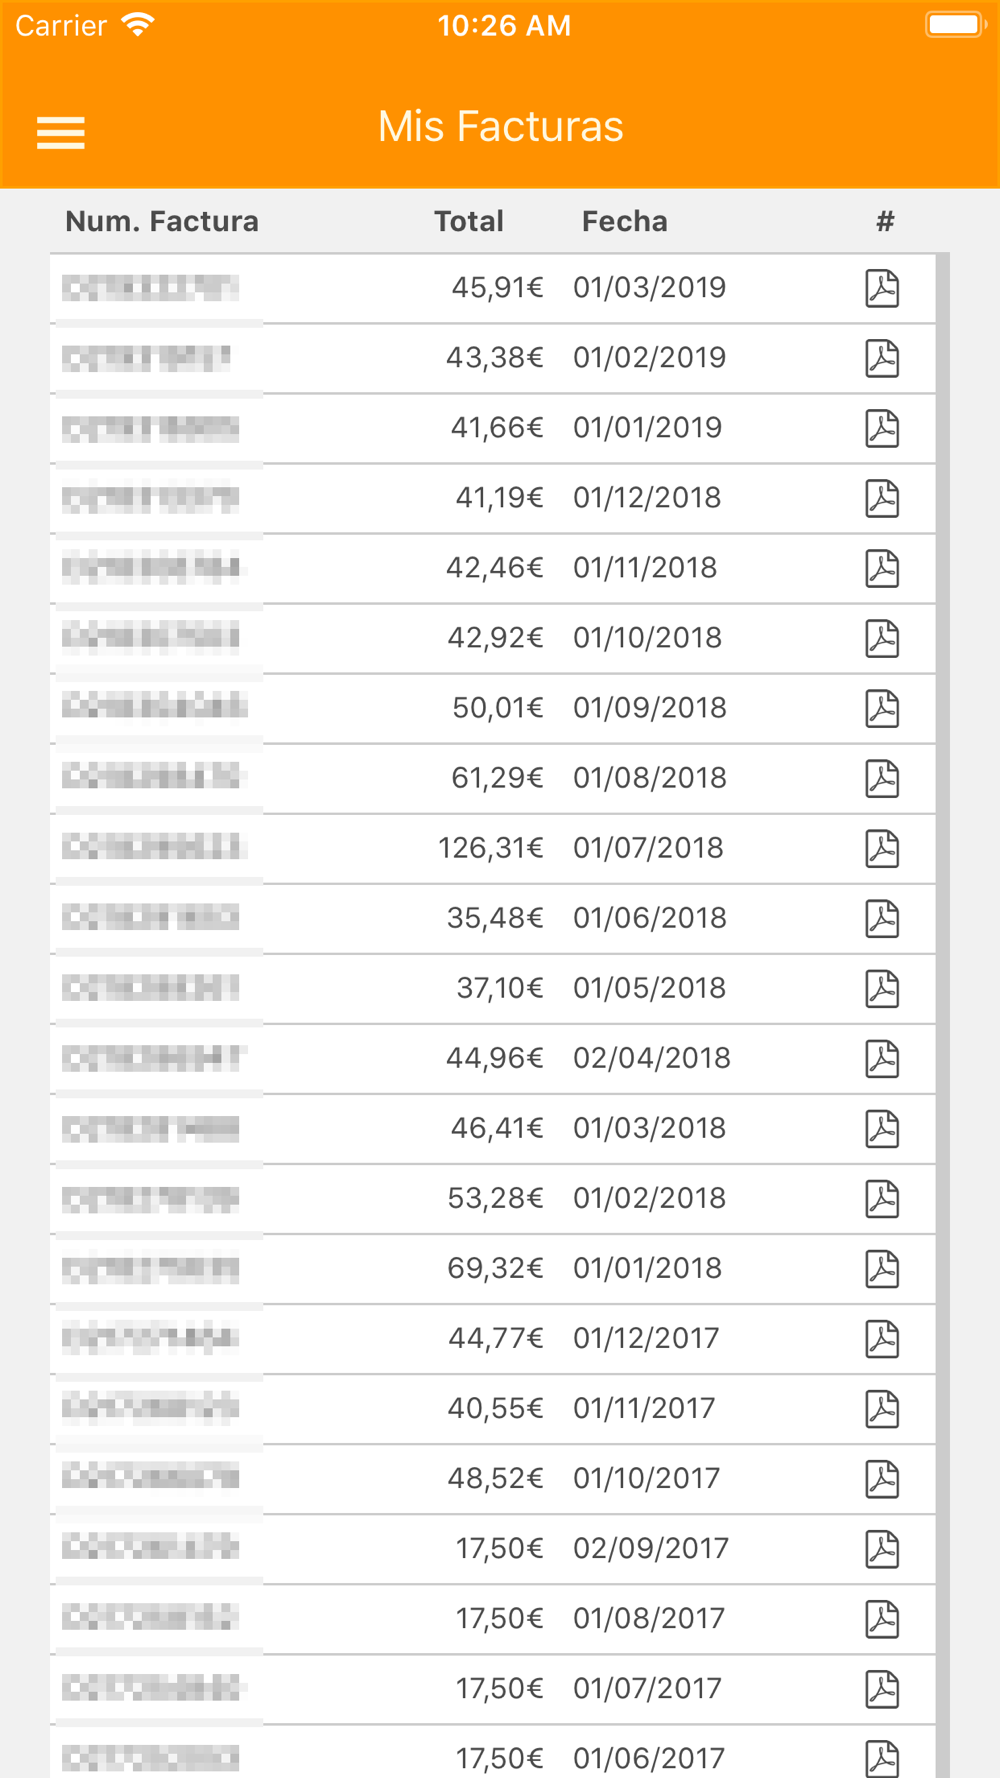Open the hamburger menu

[x=61, y=132]
